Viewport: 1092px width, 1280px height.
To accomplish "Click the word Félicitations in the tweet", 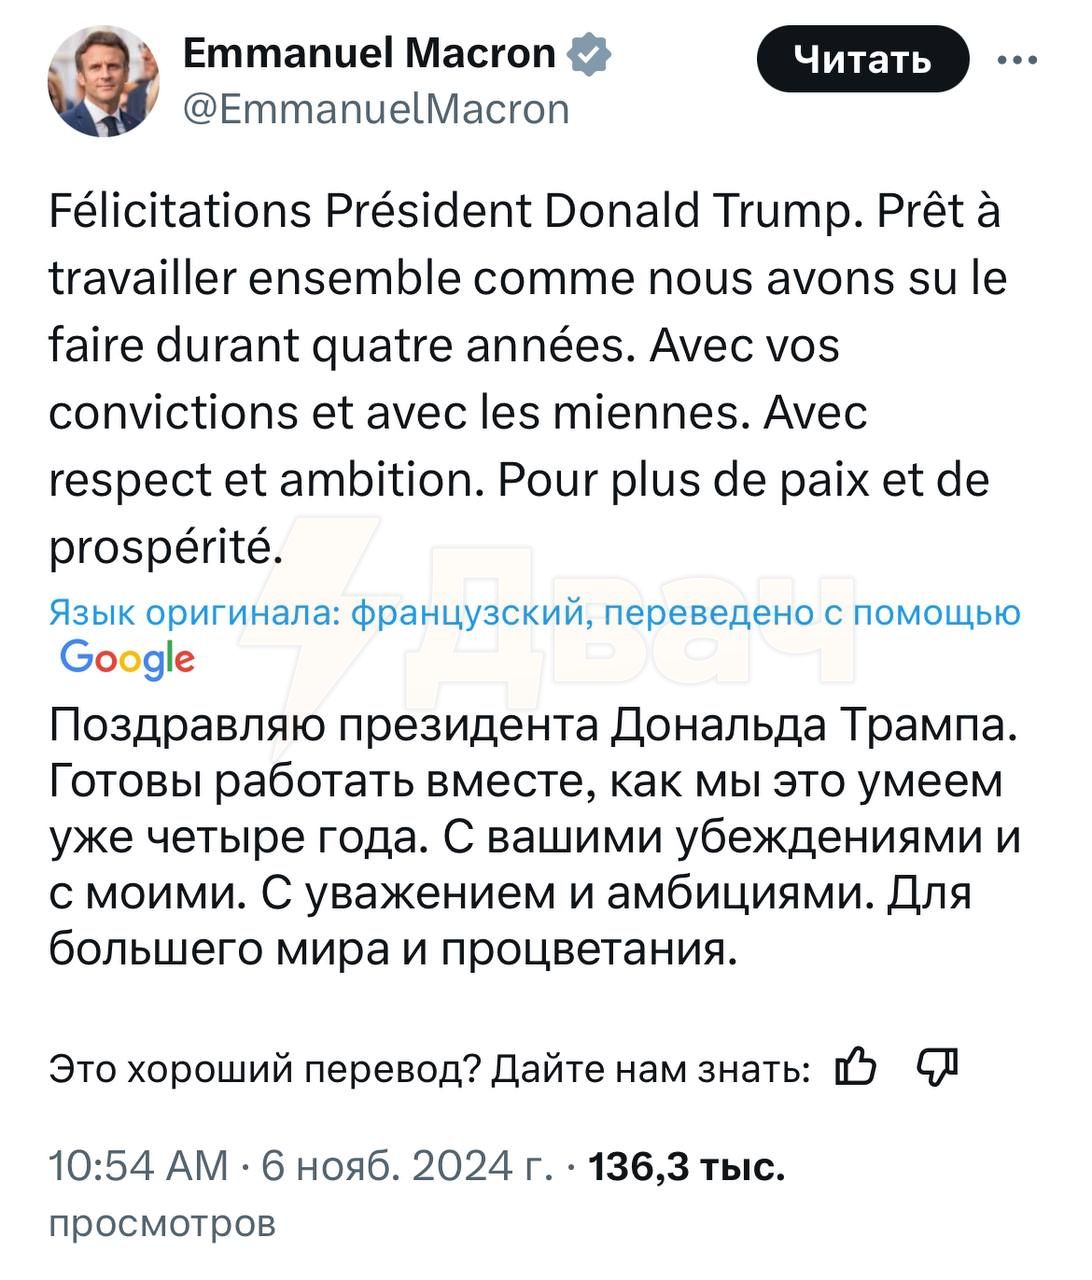I will click(181, 212).
